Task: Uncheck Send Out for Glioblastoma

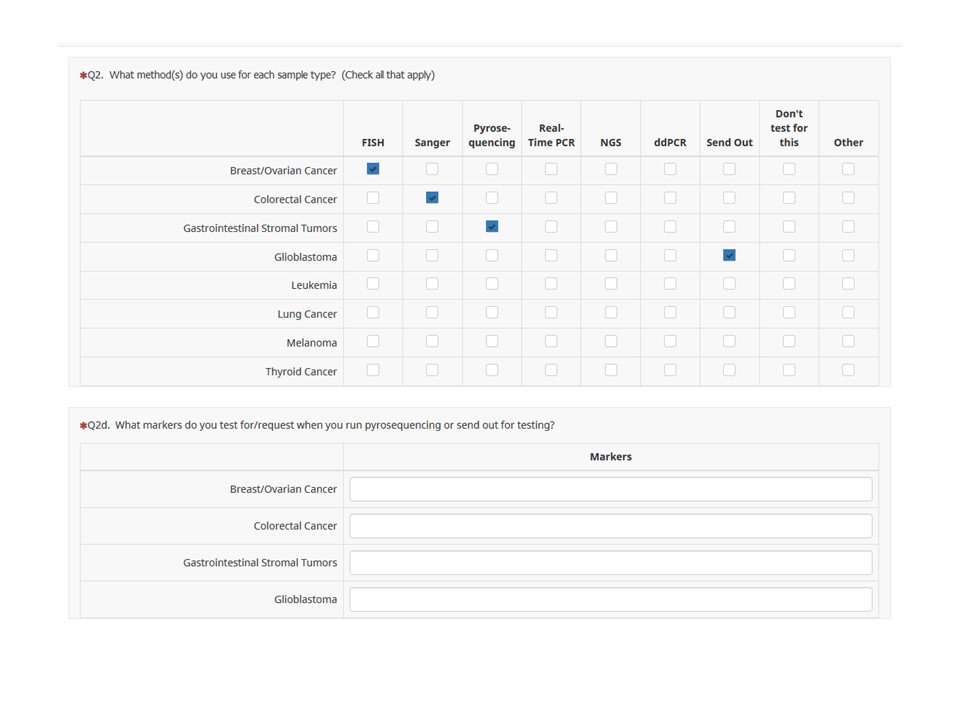Action: [x=729, y=256]
